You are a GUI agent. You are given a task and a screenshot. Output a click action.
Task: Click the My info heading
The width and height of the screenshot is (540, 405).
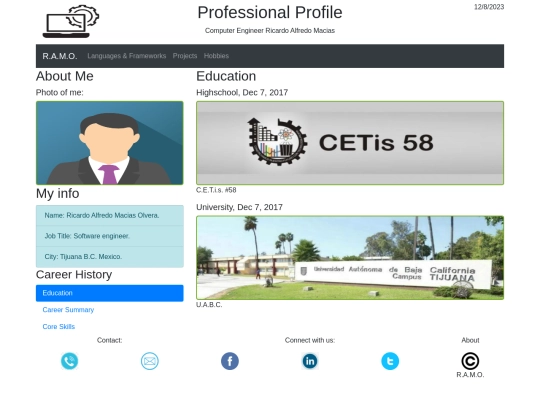click(58, 194)
